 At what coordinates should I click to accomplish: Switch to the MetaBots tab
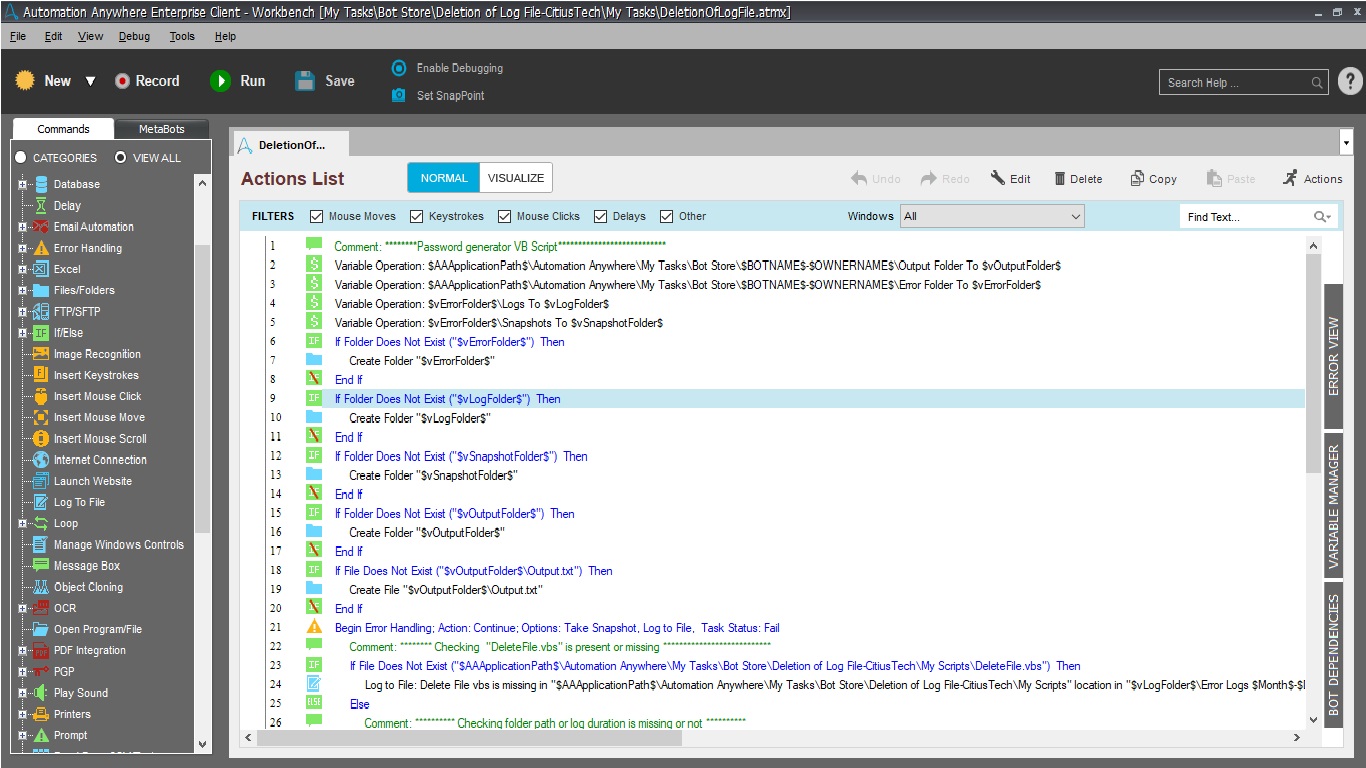[161, 129]
